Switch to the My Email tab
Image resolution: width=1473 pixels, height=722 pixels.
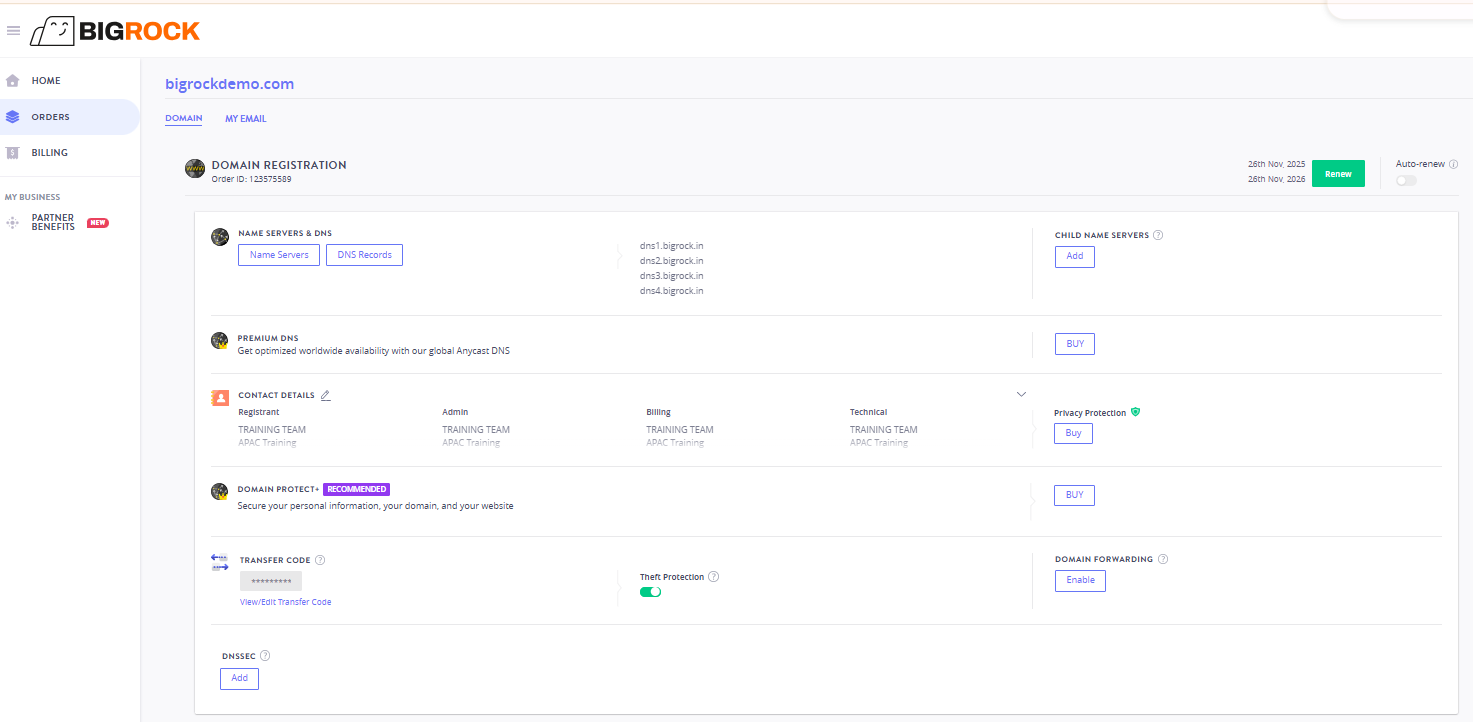click(x=246, y=119)
